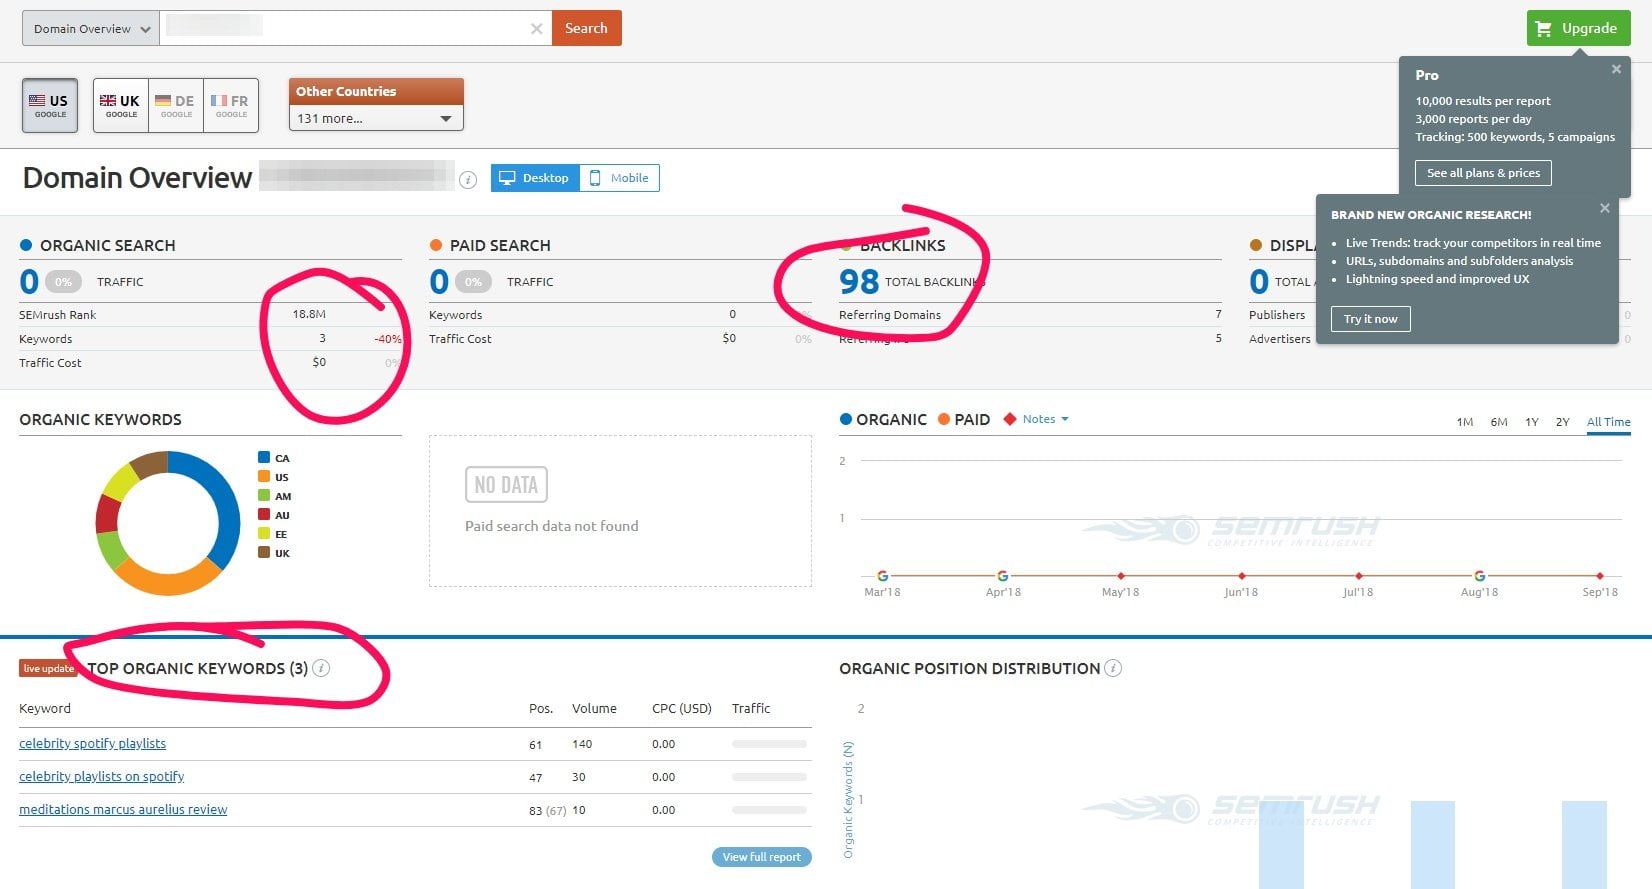Click the AU red legend swatch
Image resolution: width=1652 pixels, height=889 pixels.
pos(264,514)
